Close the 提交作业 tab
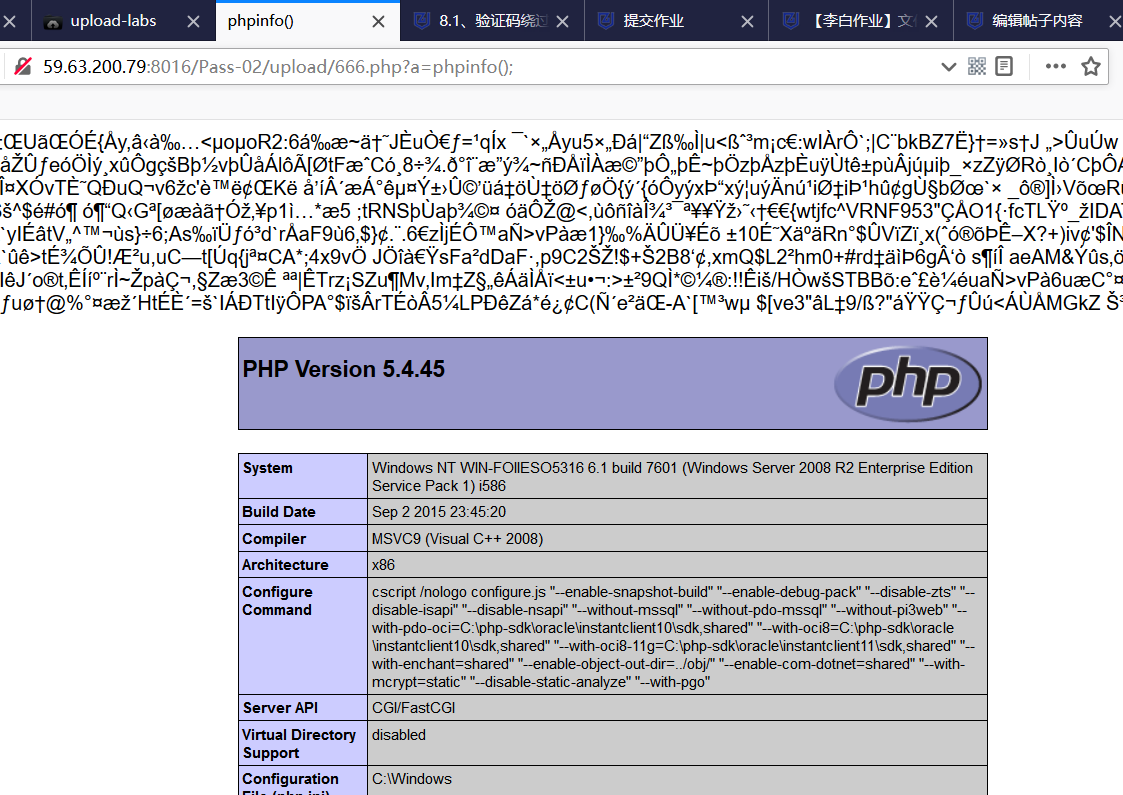Screen dimensions: 1123x795 click(747, 21)
